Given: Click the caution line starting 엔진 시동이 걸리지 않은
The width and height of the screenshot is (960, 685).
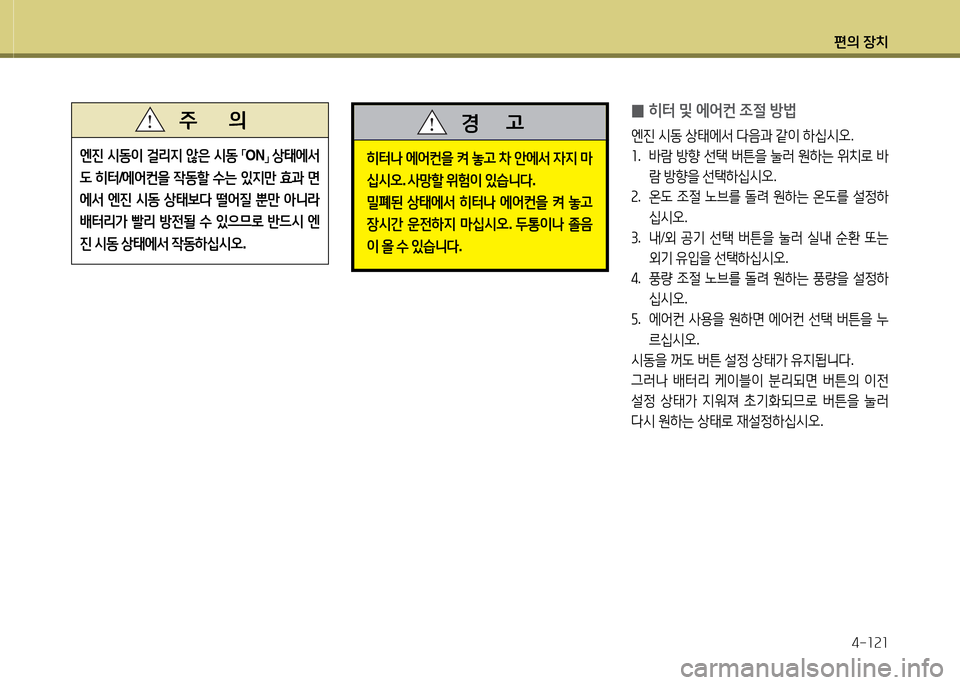Looking at the screenshot, I should [x=200, y=155].
